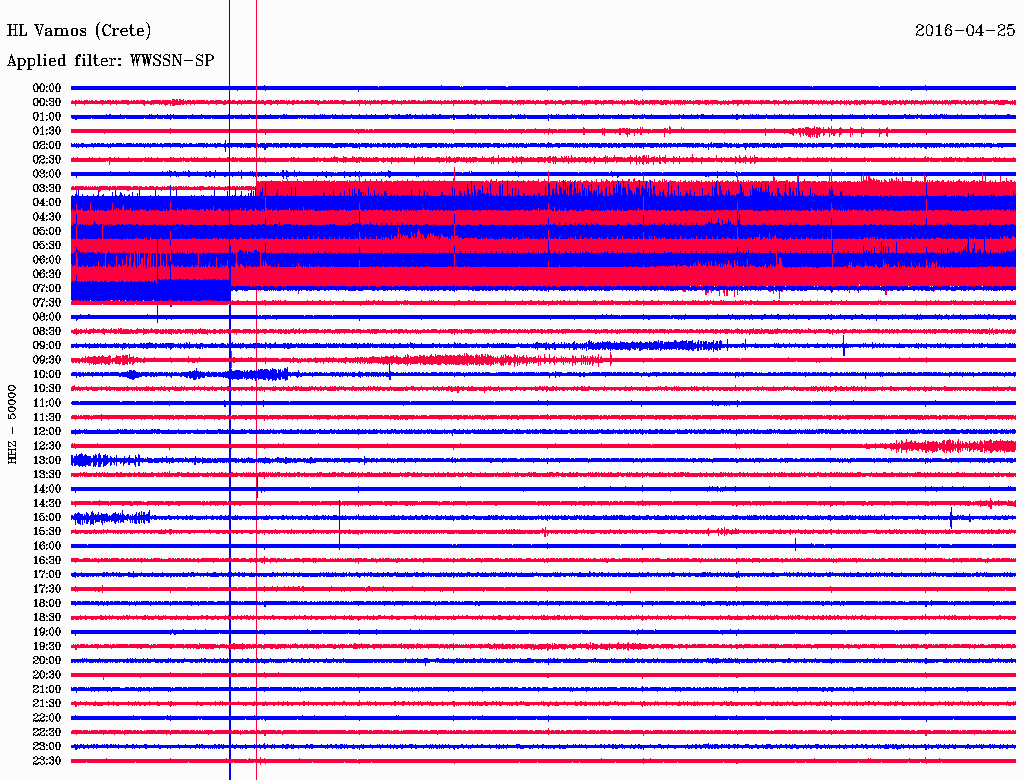Viewport: 1024px width, 780px height.
Task: Select the 01:30 time label
Action: 46,131
